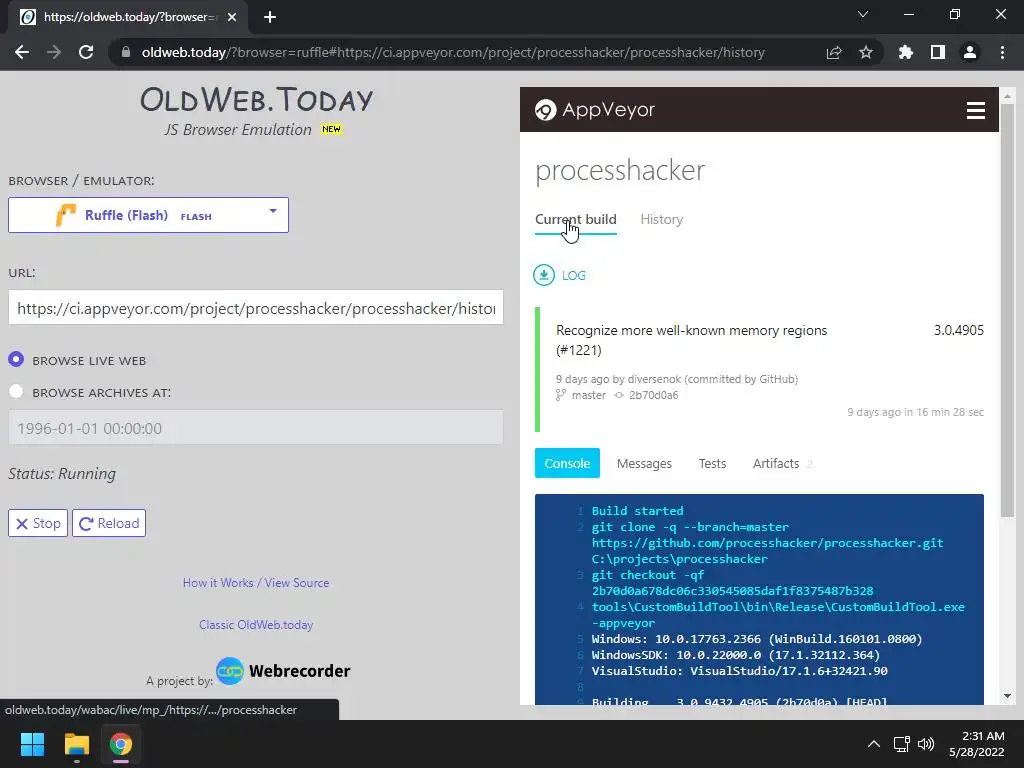The height and width of the screenshot is (768, 1024).
Task: Click the Ruffle Flash emulator icon
Action: pyautogui.click(x=66, y=215)
